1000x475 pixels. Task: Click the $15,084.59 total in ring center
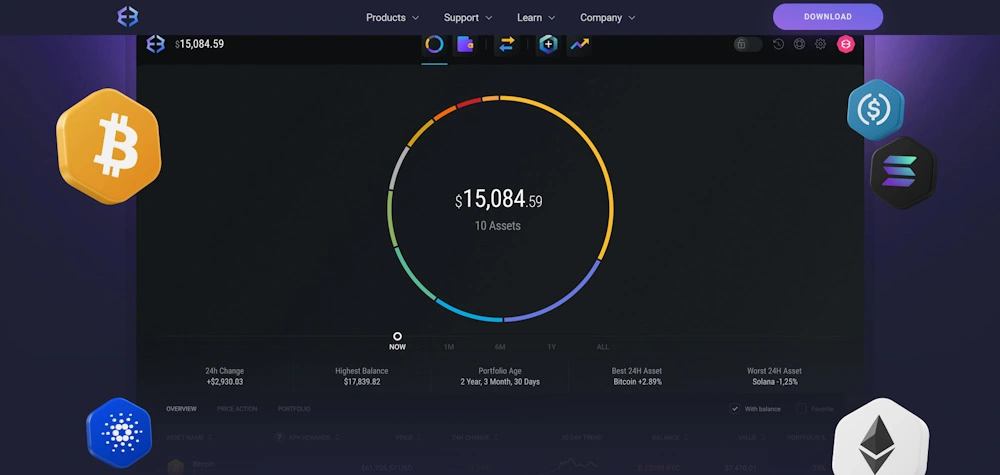(498, 200)
